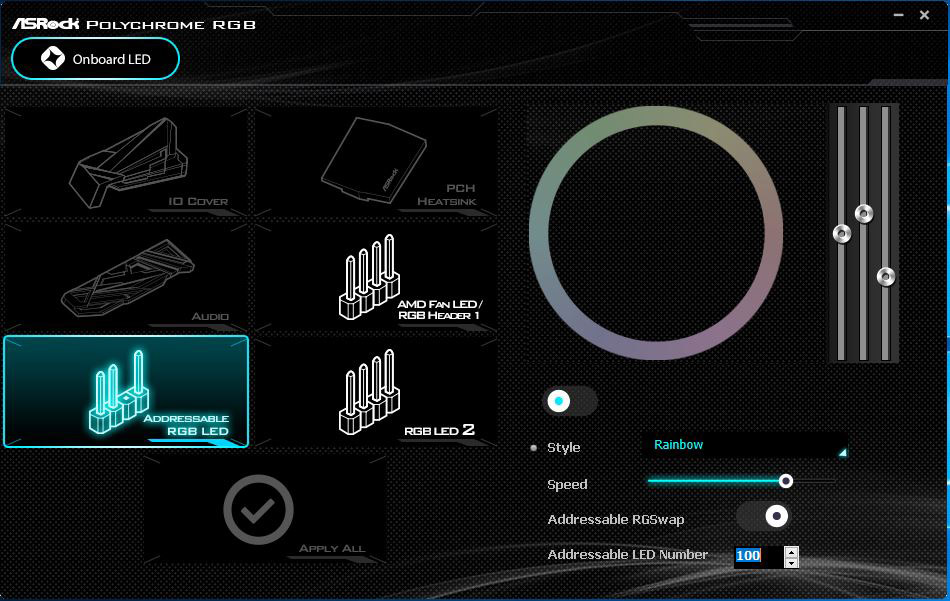950x601 pixels.
Task: Minimize the Polychrome RGB window
Action: [x=899, y=15]
